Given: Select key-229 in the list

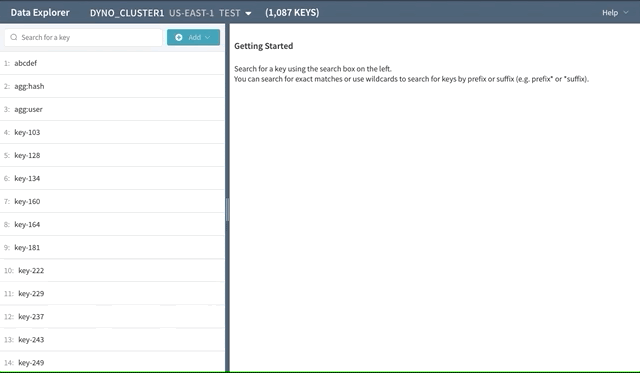Looking at the screenshot, I should (x=112, y=293).
